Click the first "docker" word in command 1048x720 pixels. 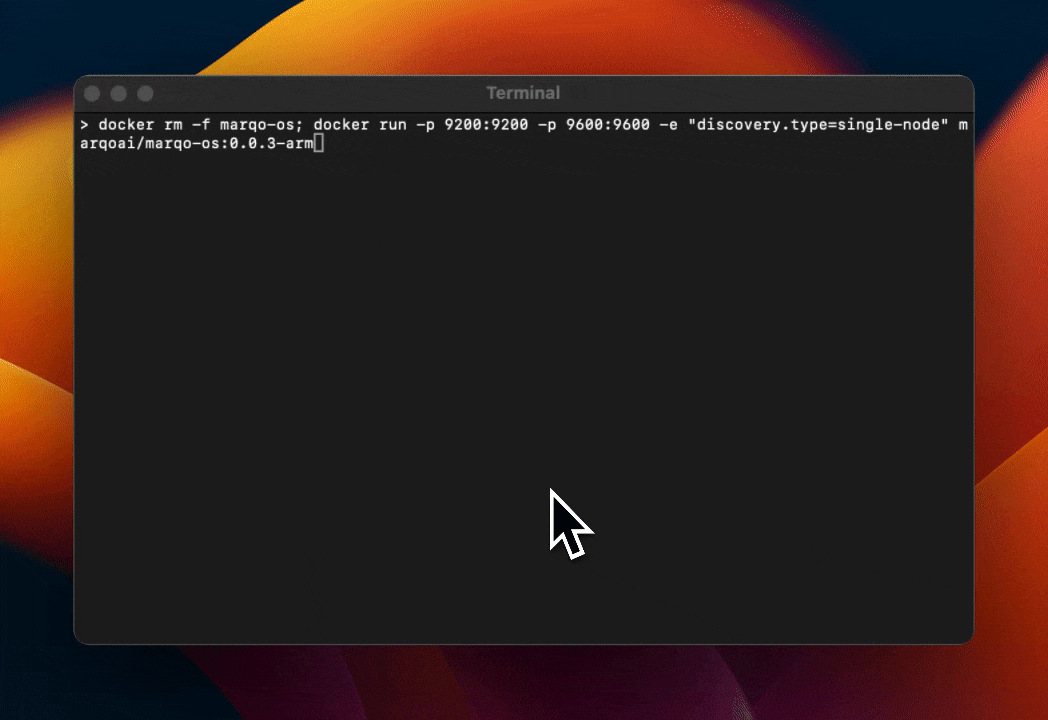(126, 126)
